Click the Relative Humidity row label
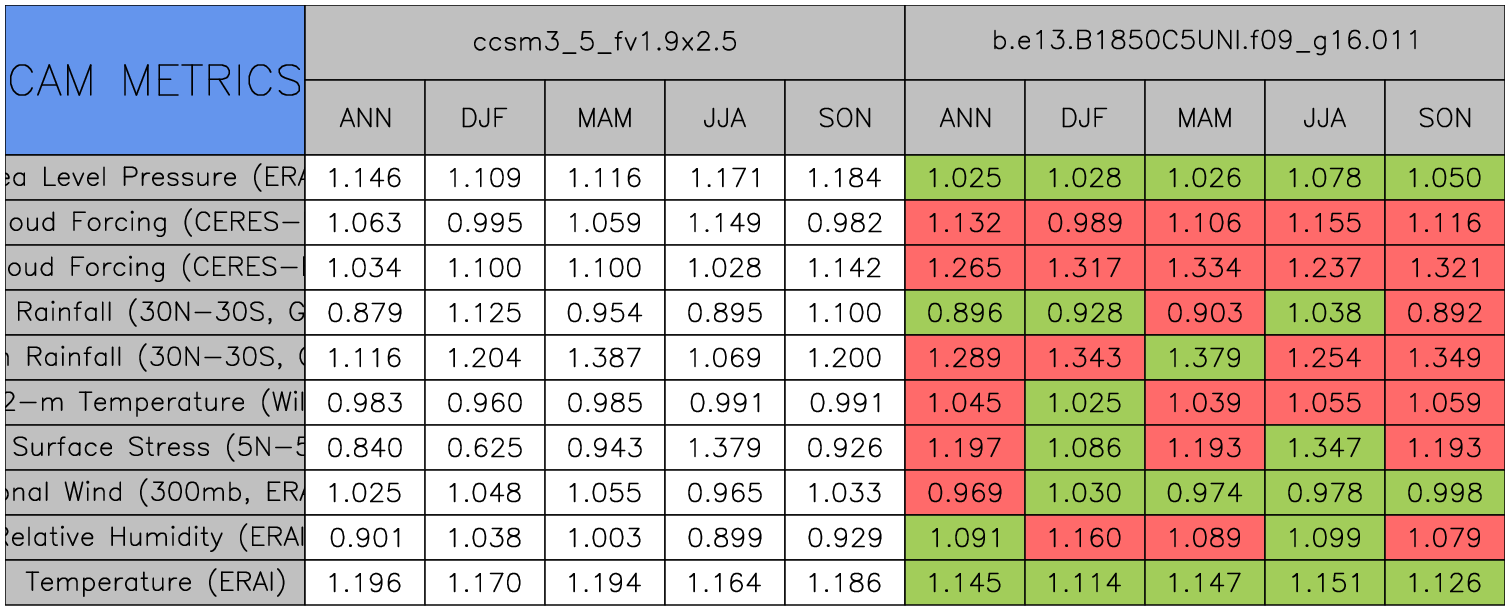This screenshot has height=611, width=1510. tap(155, 537)
